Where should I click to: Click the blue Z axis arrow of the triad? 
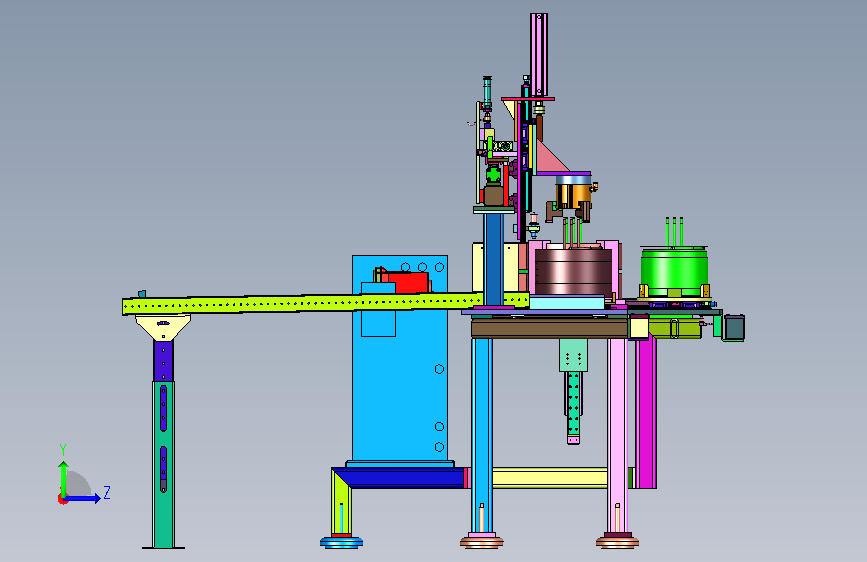[x=83, y=498]
